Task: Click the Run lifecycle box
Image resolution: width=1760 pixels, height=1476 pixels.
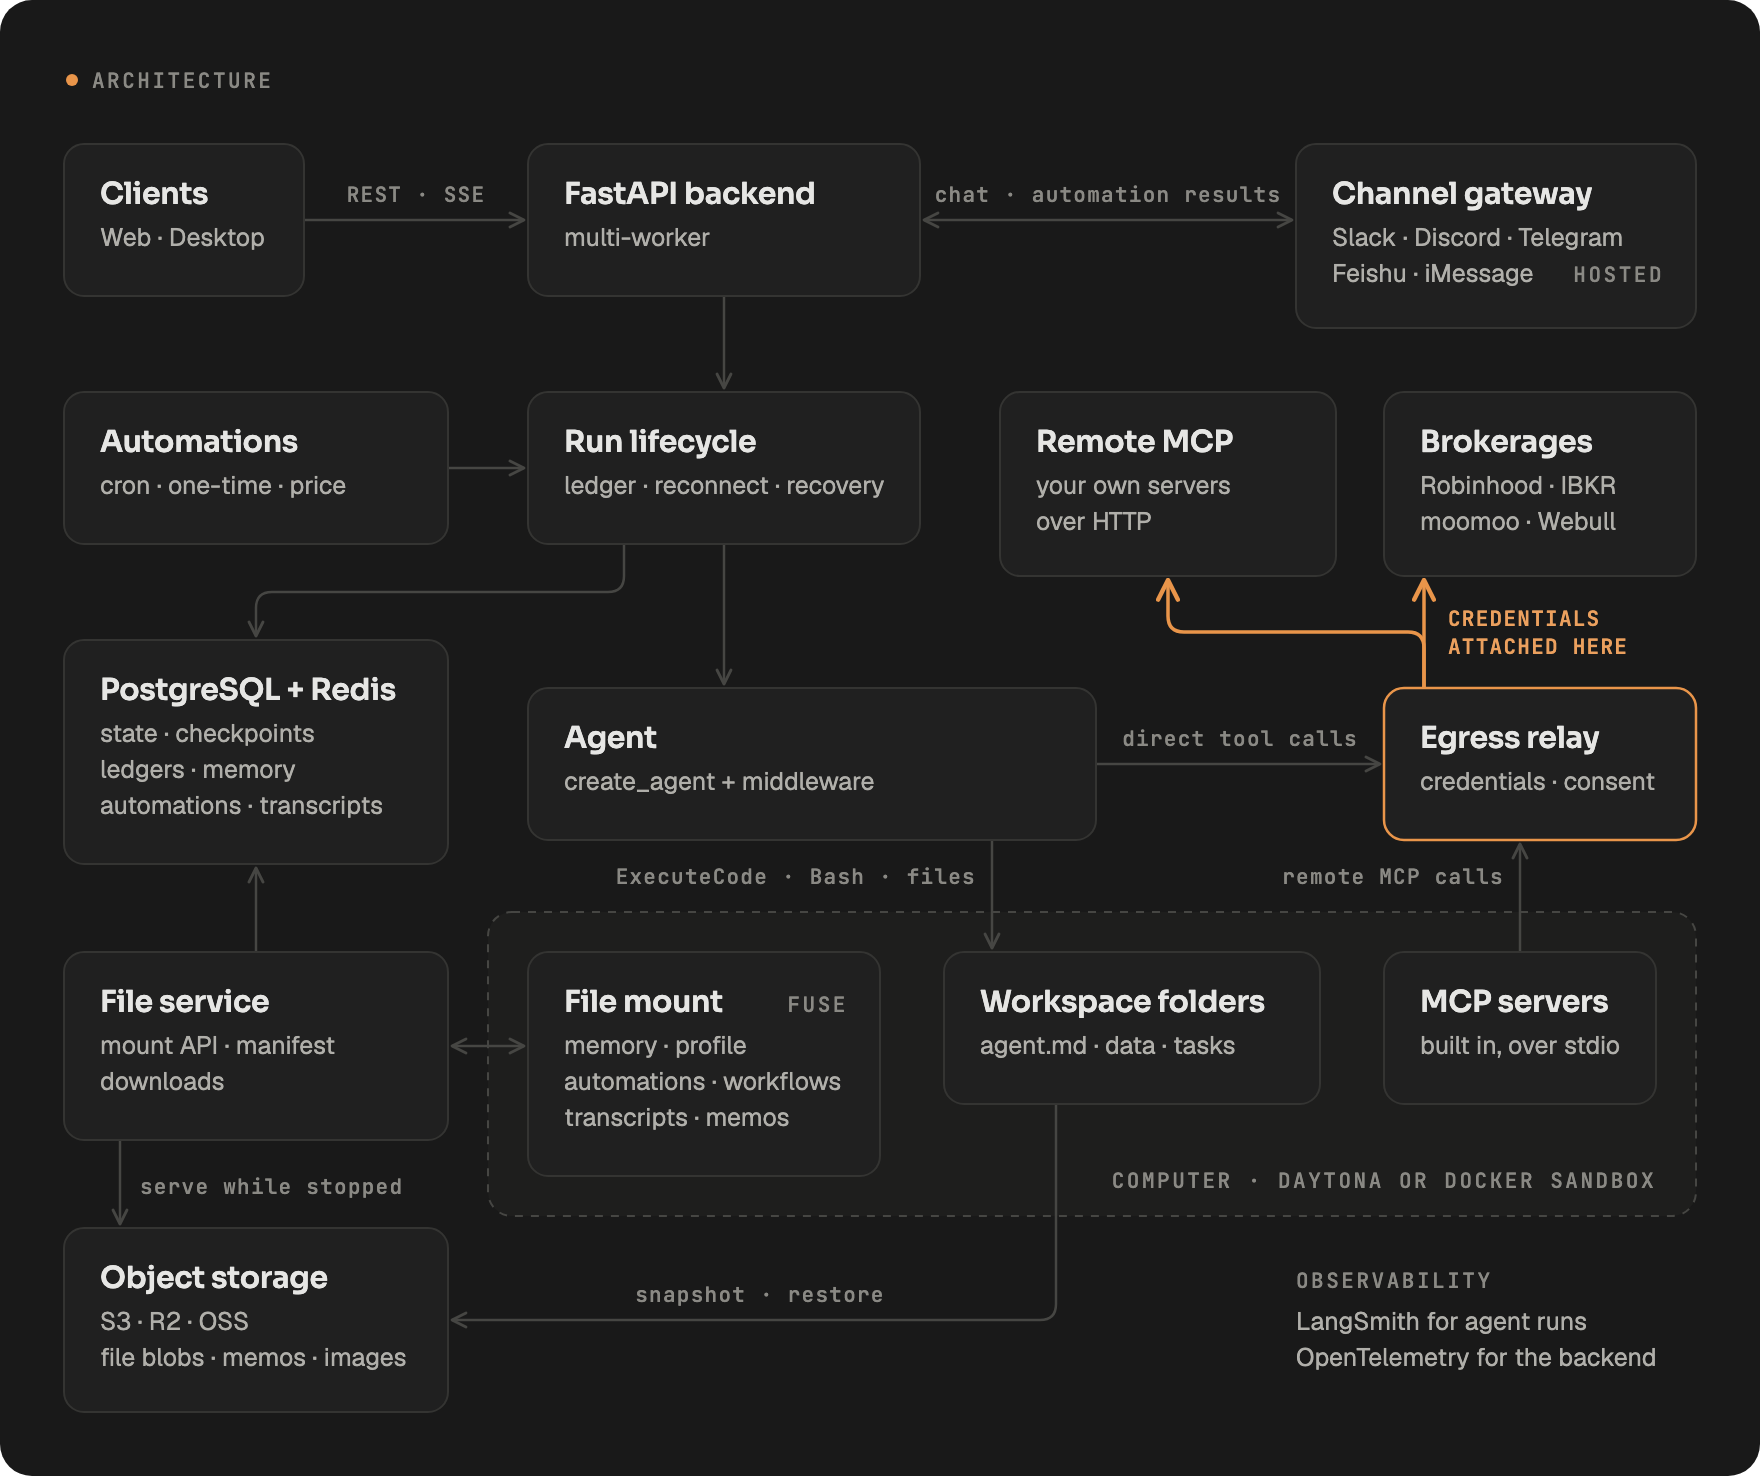Action: [724, 468]
